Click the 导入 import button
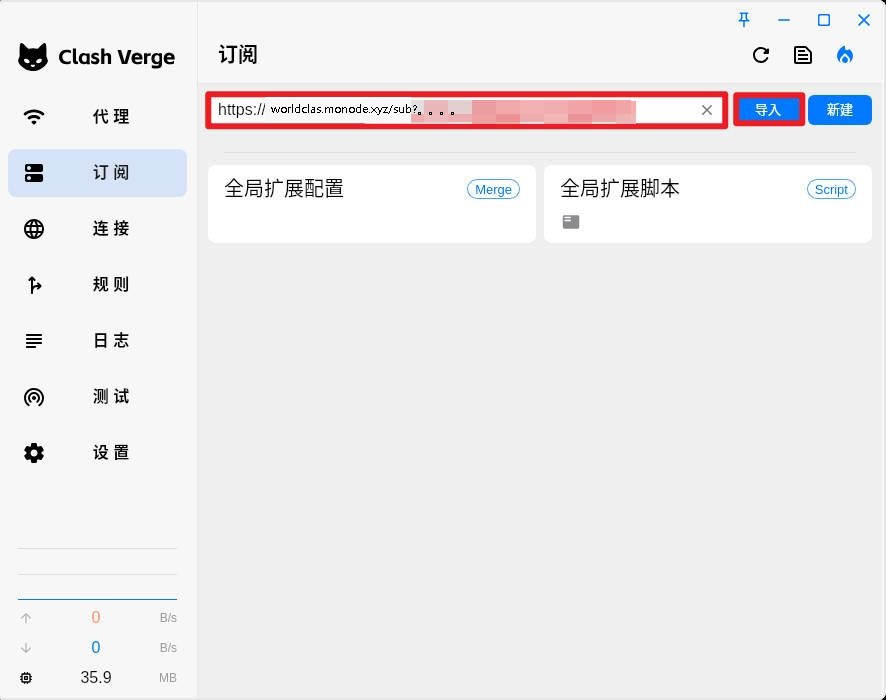 pos(768,110)
